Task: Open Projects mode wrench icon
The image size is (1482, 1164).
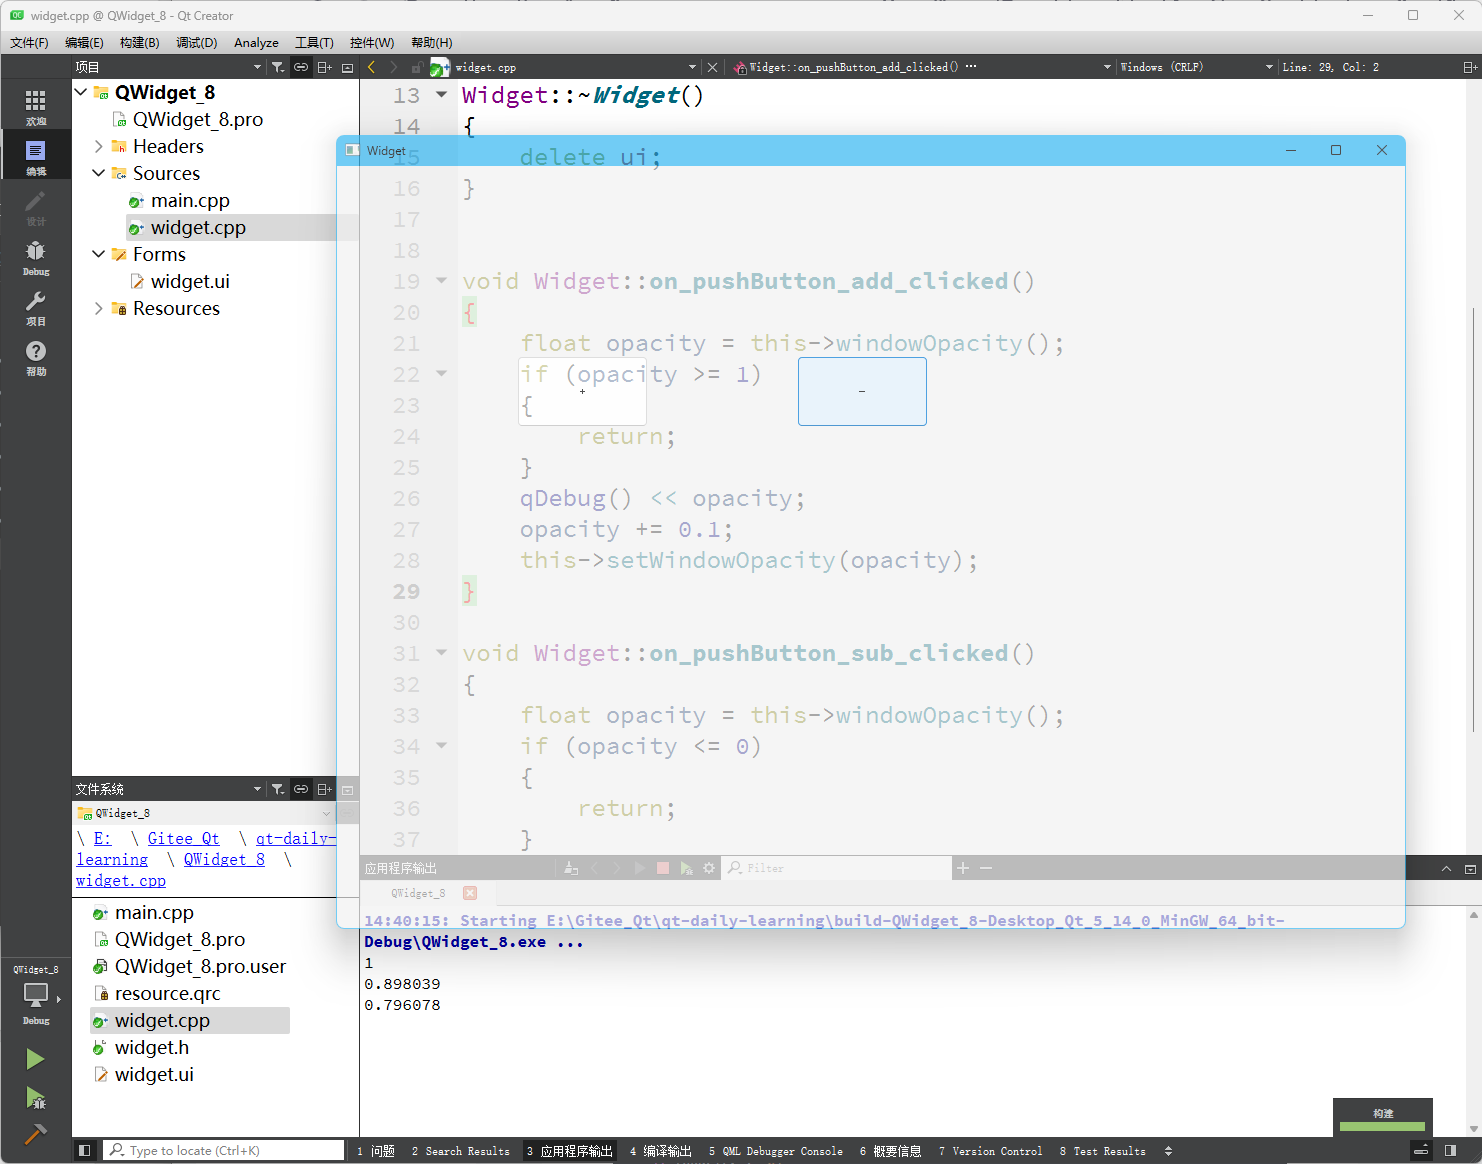Action: tap(35, 306)
